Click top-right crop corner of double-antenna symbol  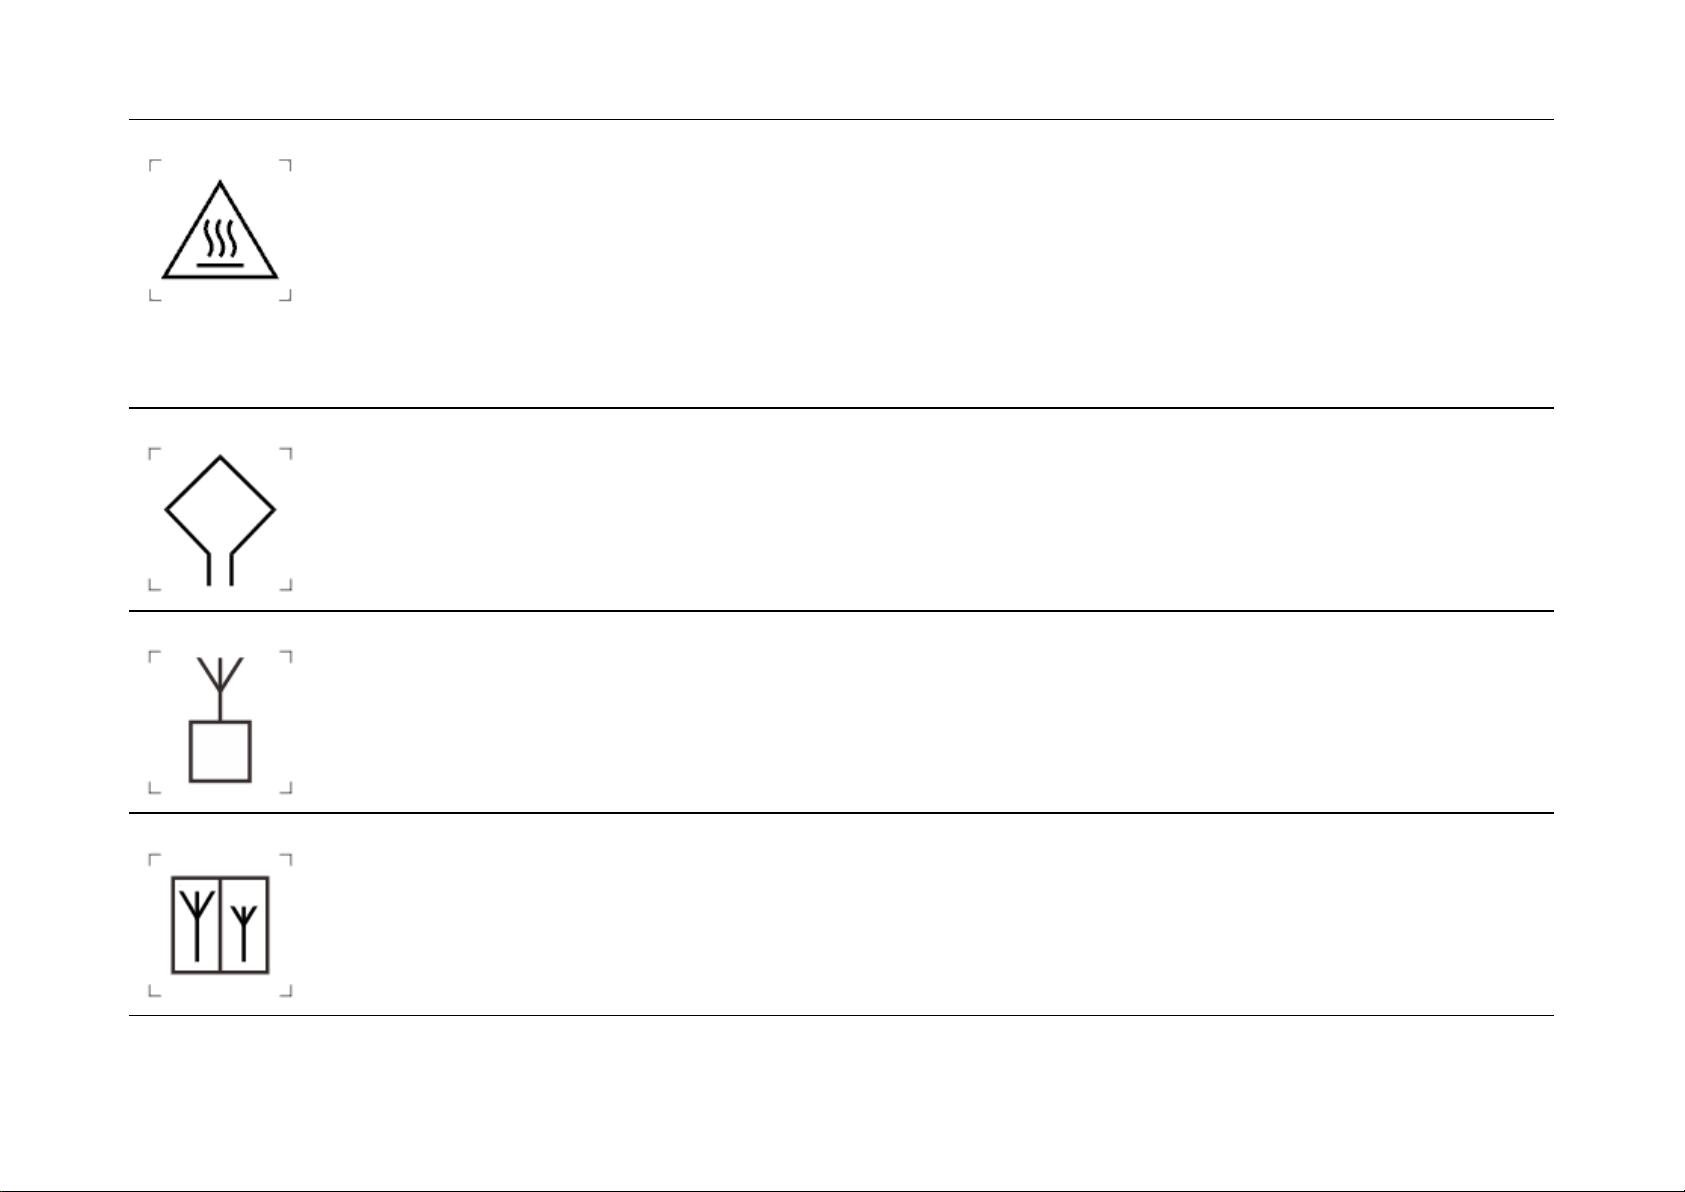pyautogui.click(x=288, y=858)
